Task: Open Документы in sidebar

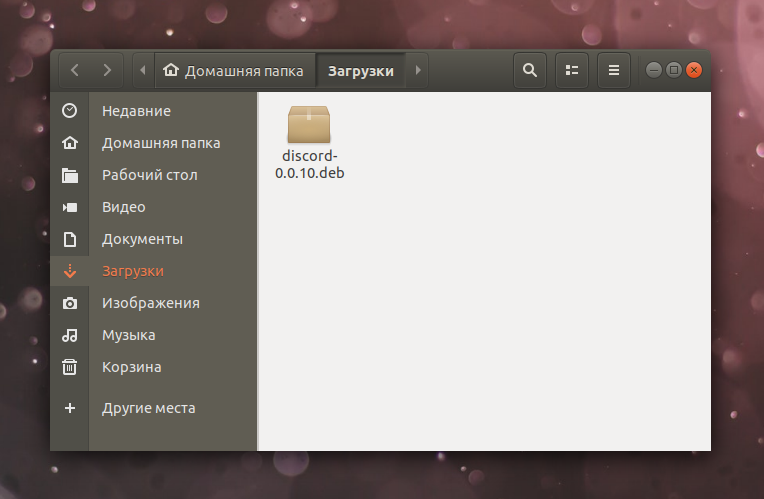Action: (x=142, y=239)
